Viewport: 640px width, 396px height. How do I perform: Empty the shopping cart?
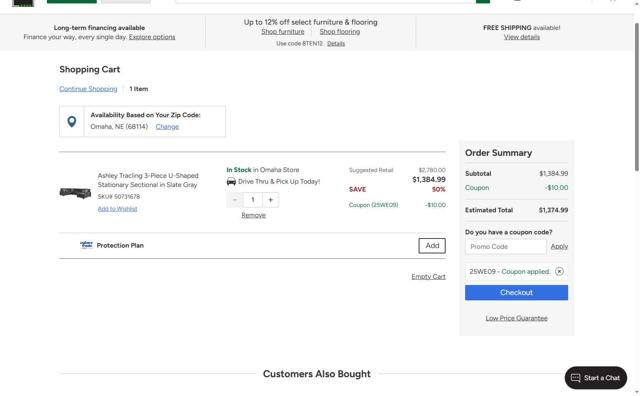tap(428, 276)
